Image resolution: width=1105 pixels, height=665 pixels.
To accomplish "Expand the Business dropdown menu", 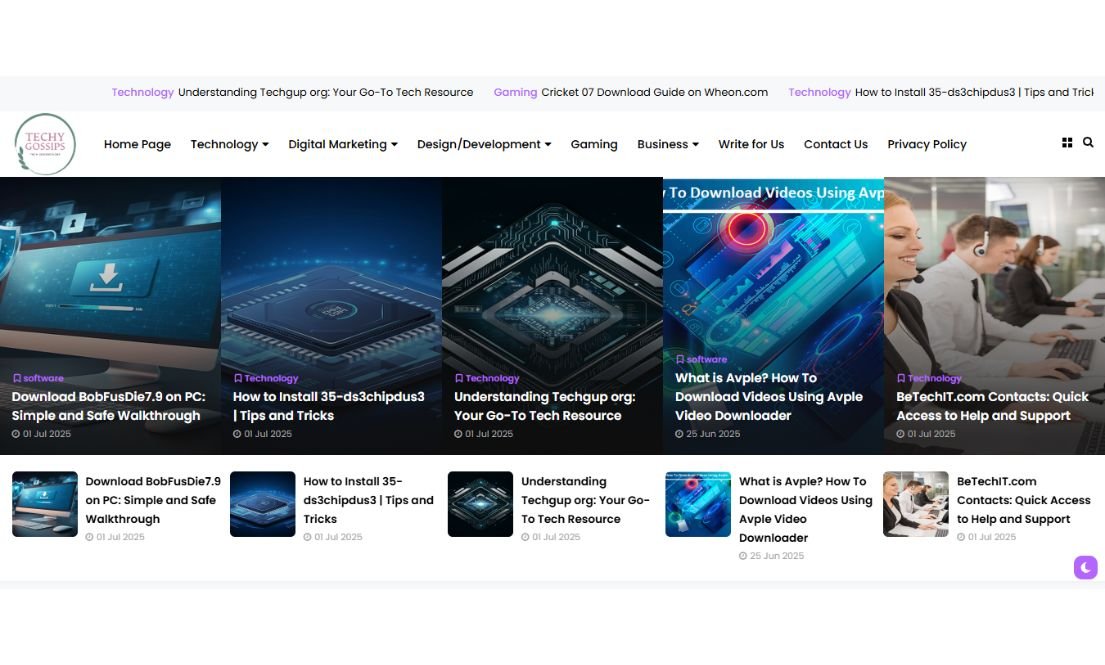I will [668, 144].
